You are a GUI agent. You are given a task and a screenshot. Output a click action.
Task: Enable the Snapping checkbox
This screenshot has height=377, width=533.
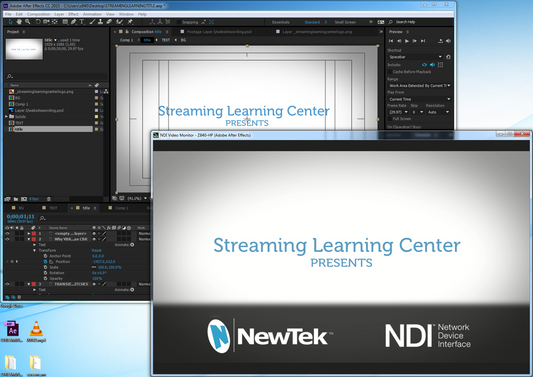179,22
